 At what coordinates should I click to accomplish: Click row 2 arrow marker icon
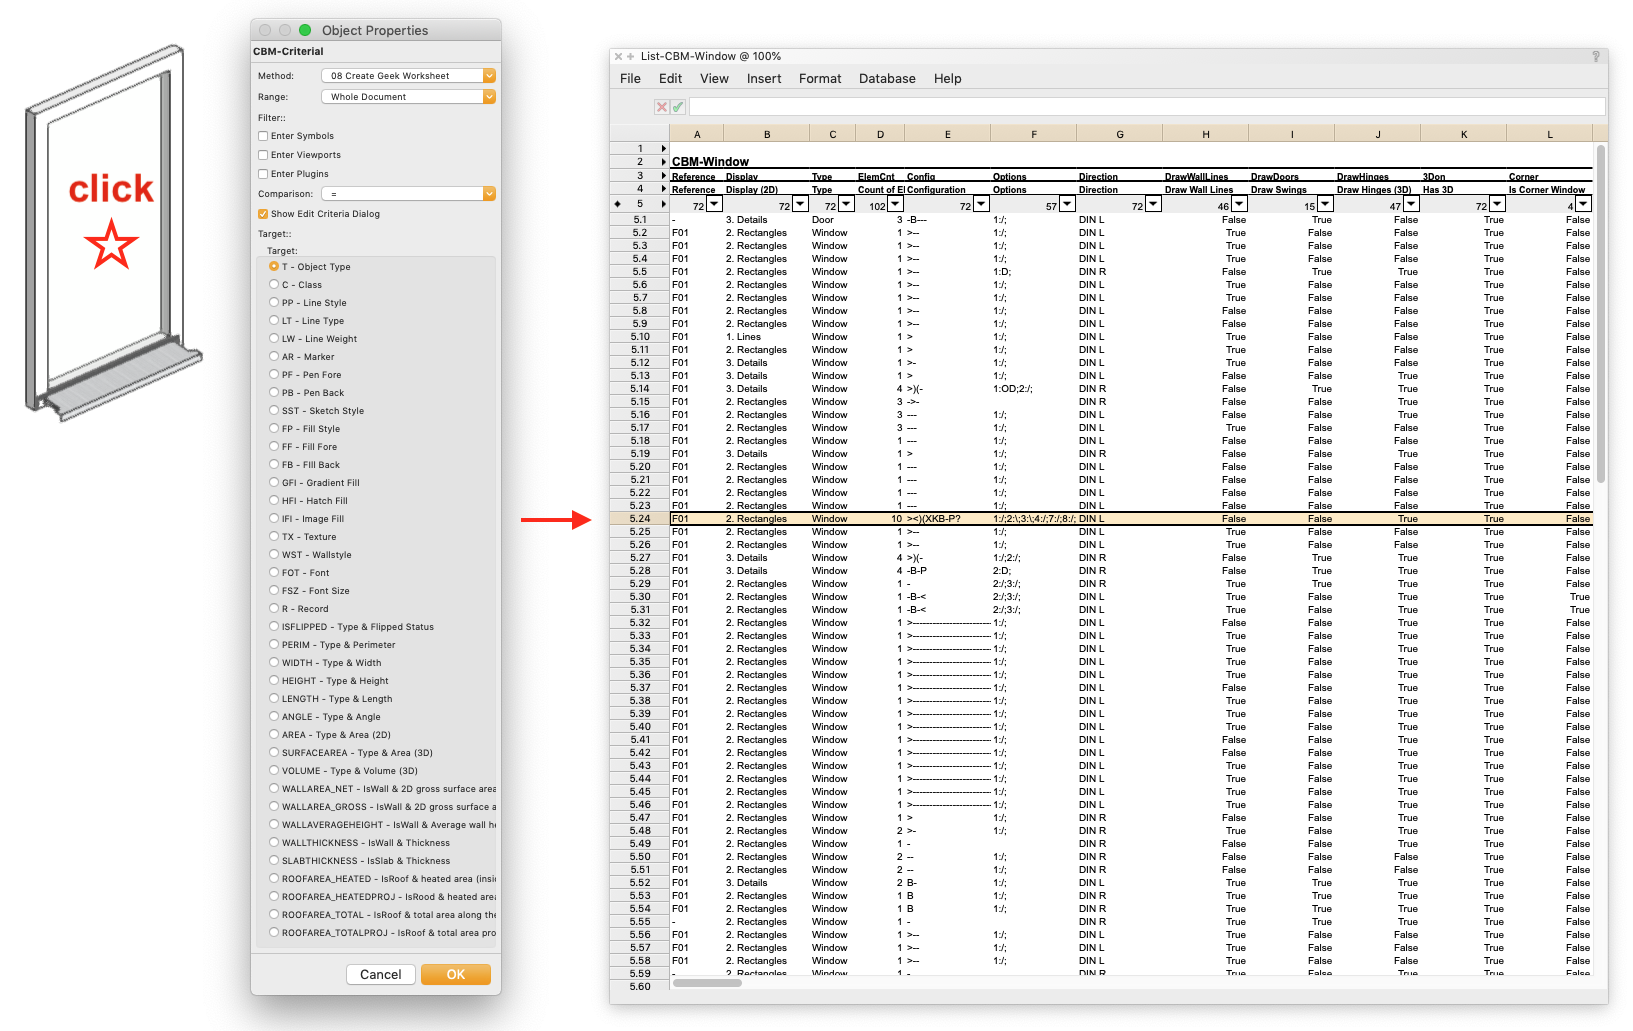tap(663, 161)
